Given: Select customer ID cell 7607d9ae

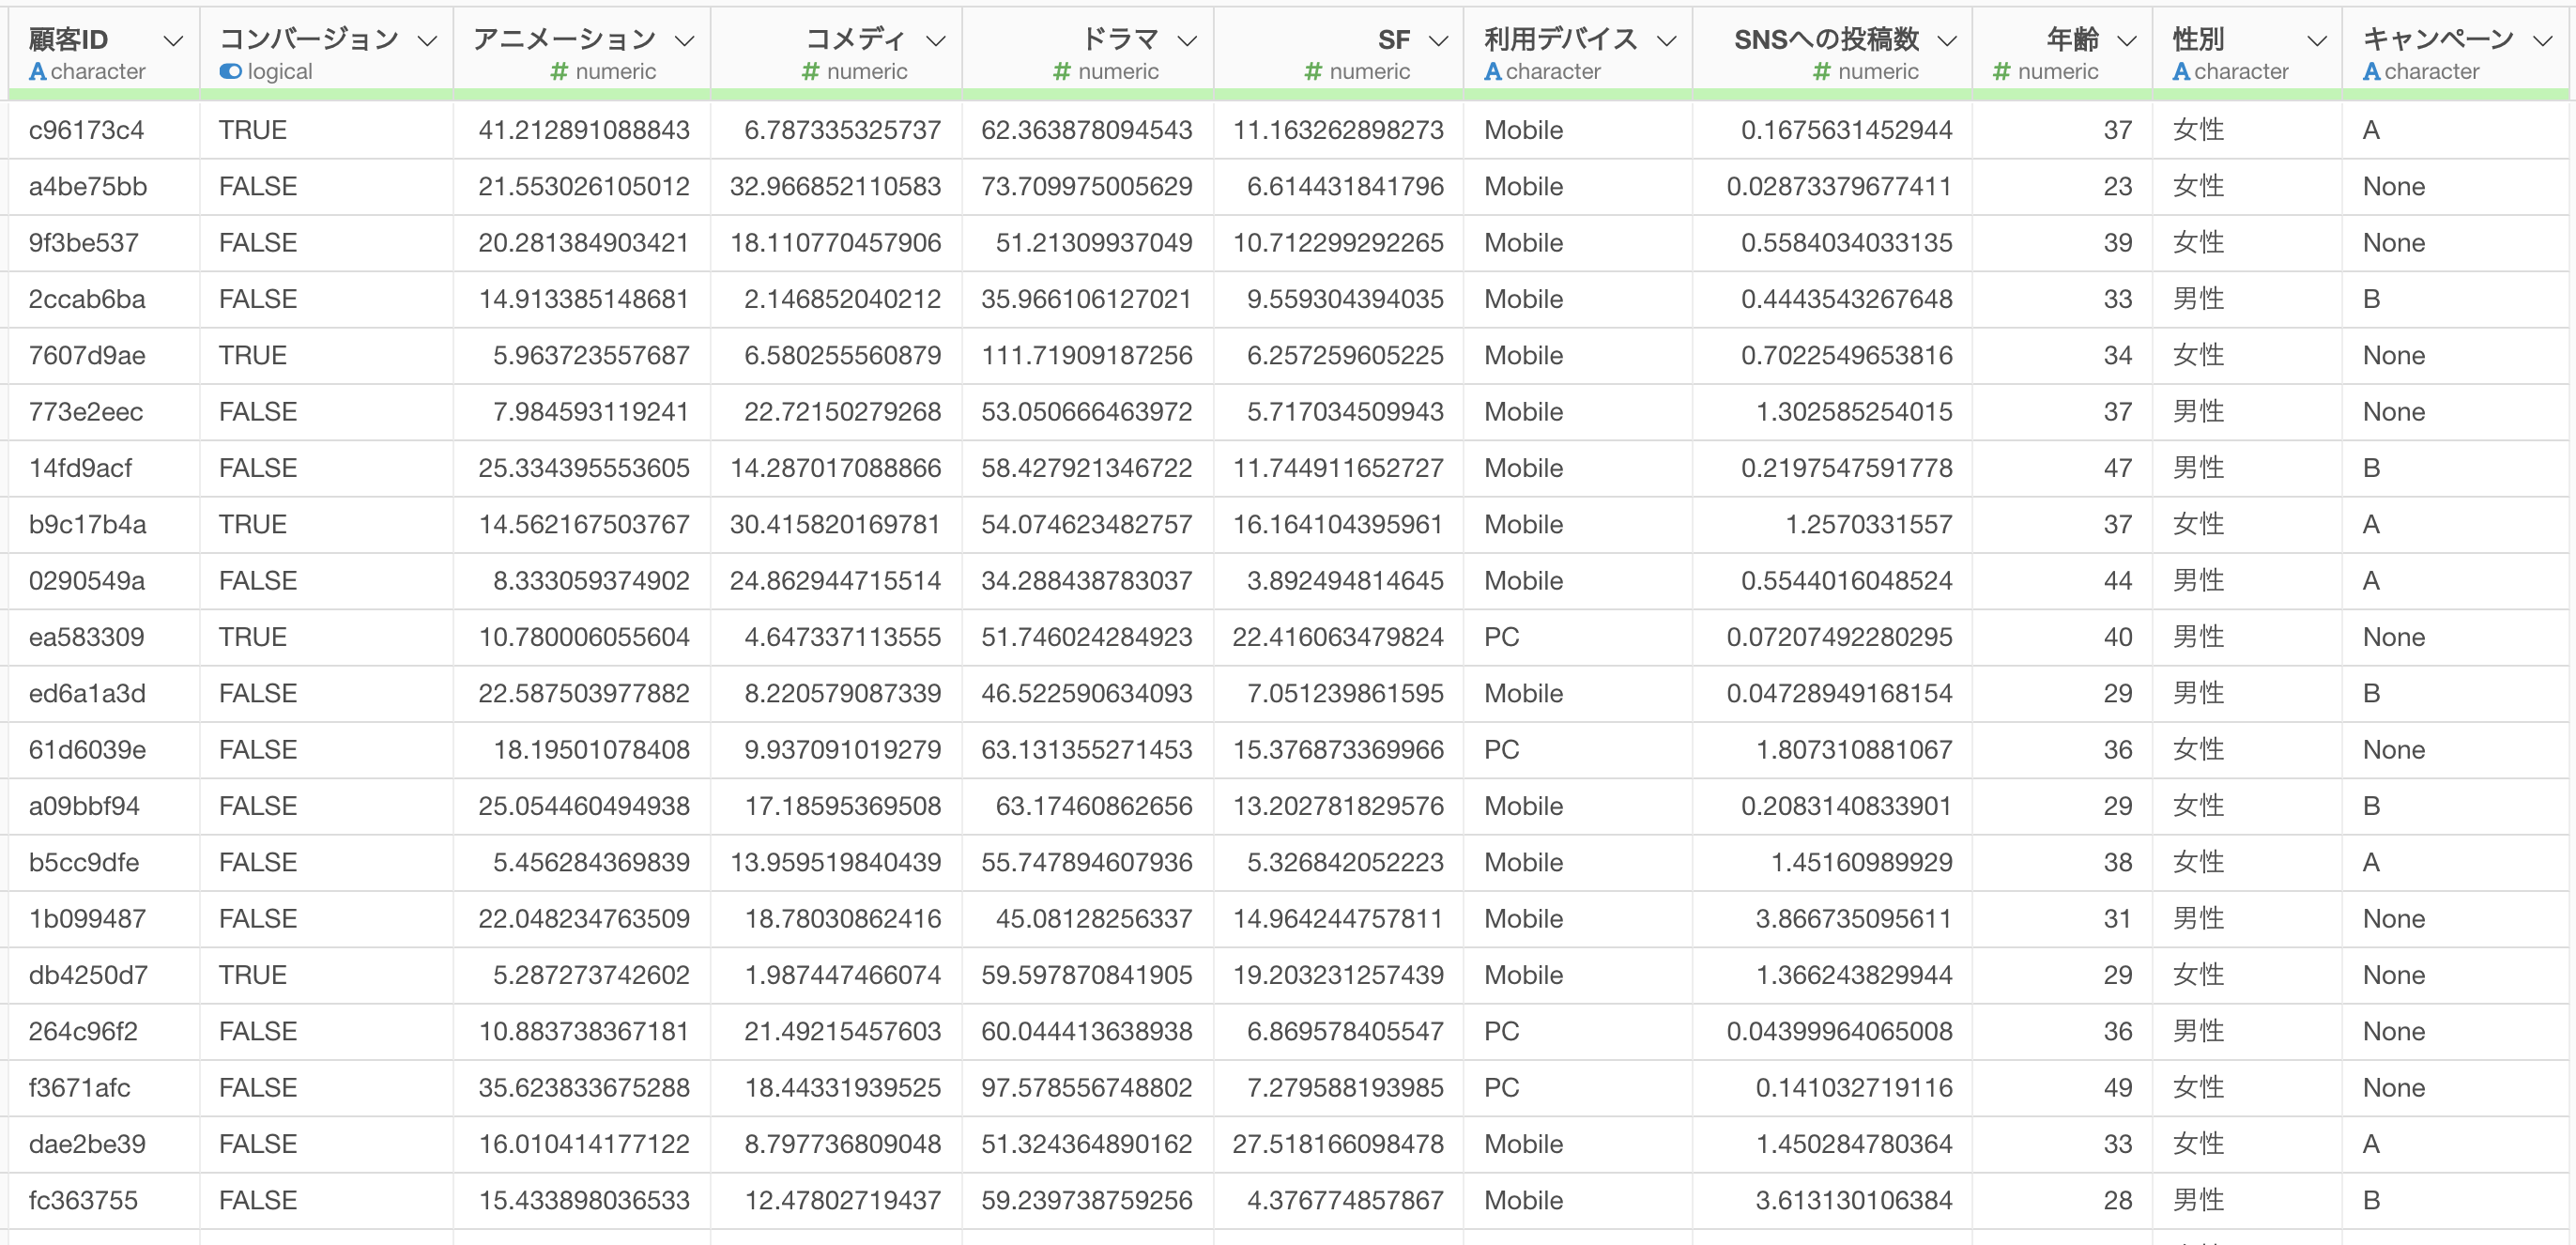Looking at the screenshot, I should coord(87,356).
